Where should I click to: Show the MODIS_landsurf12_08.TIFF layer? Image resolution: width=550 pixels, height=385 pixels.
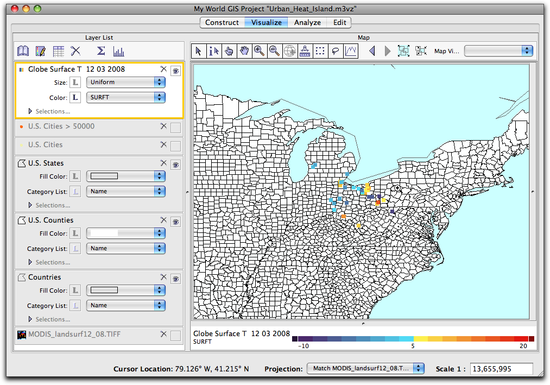tap(175, 336)
